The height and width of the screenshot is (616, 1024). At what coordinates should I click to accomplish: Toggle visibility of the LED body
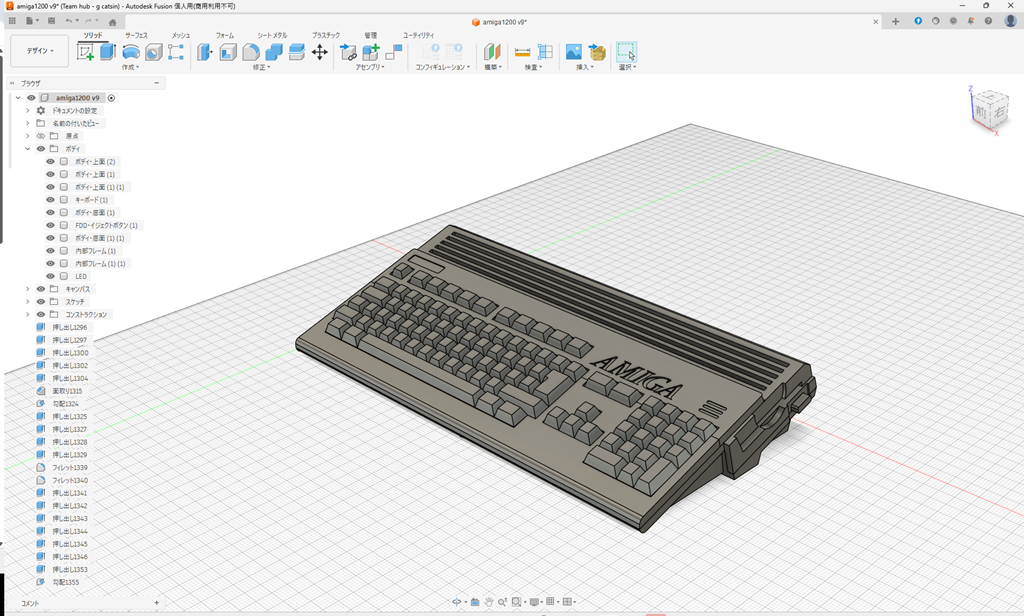point(51,276)
